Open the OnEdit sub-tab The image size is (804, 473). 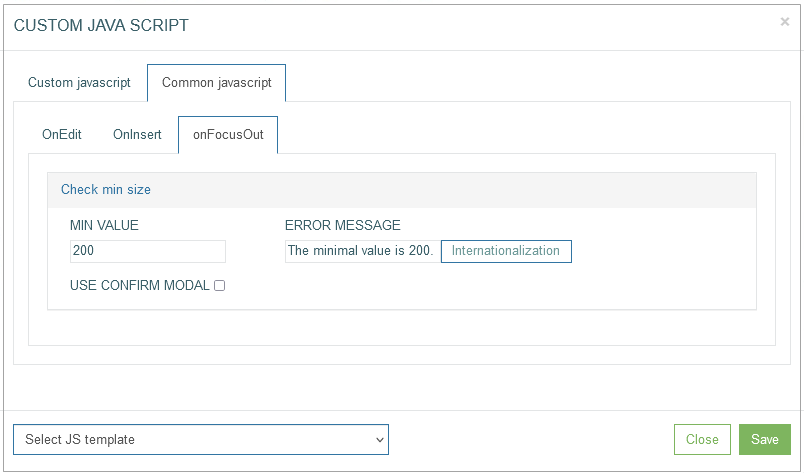coord(62,134)
